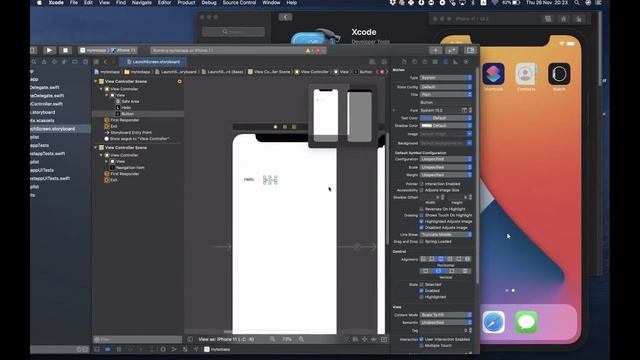The width and height of the screenshot is (640, 360).
Task: Enable Reverses On Highlight checkbox
Action: coord(422,209)
